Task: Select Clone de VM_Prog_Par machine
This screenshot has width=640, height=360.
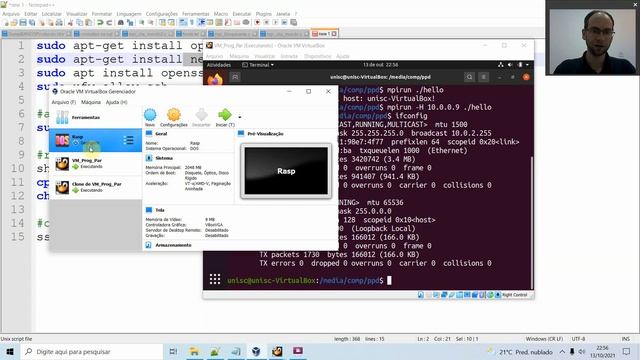Action: pyautogui.click(x=96, y=187)
